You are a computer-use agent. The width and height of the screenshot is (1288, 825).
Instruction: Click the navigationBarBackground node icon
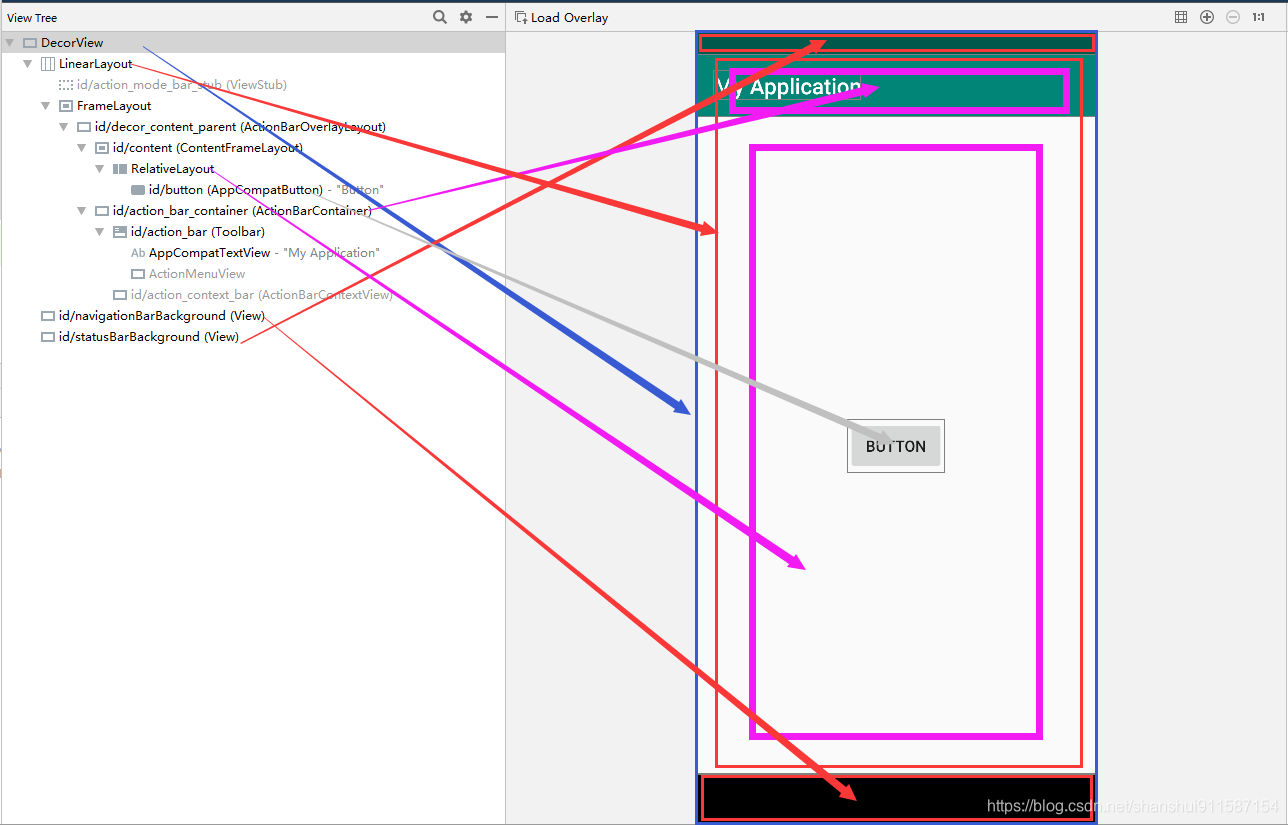coord(48,316)
